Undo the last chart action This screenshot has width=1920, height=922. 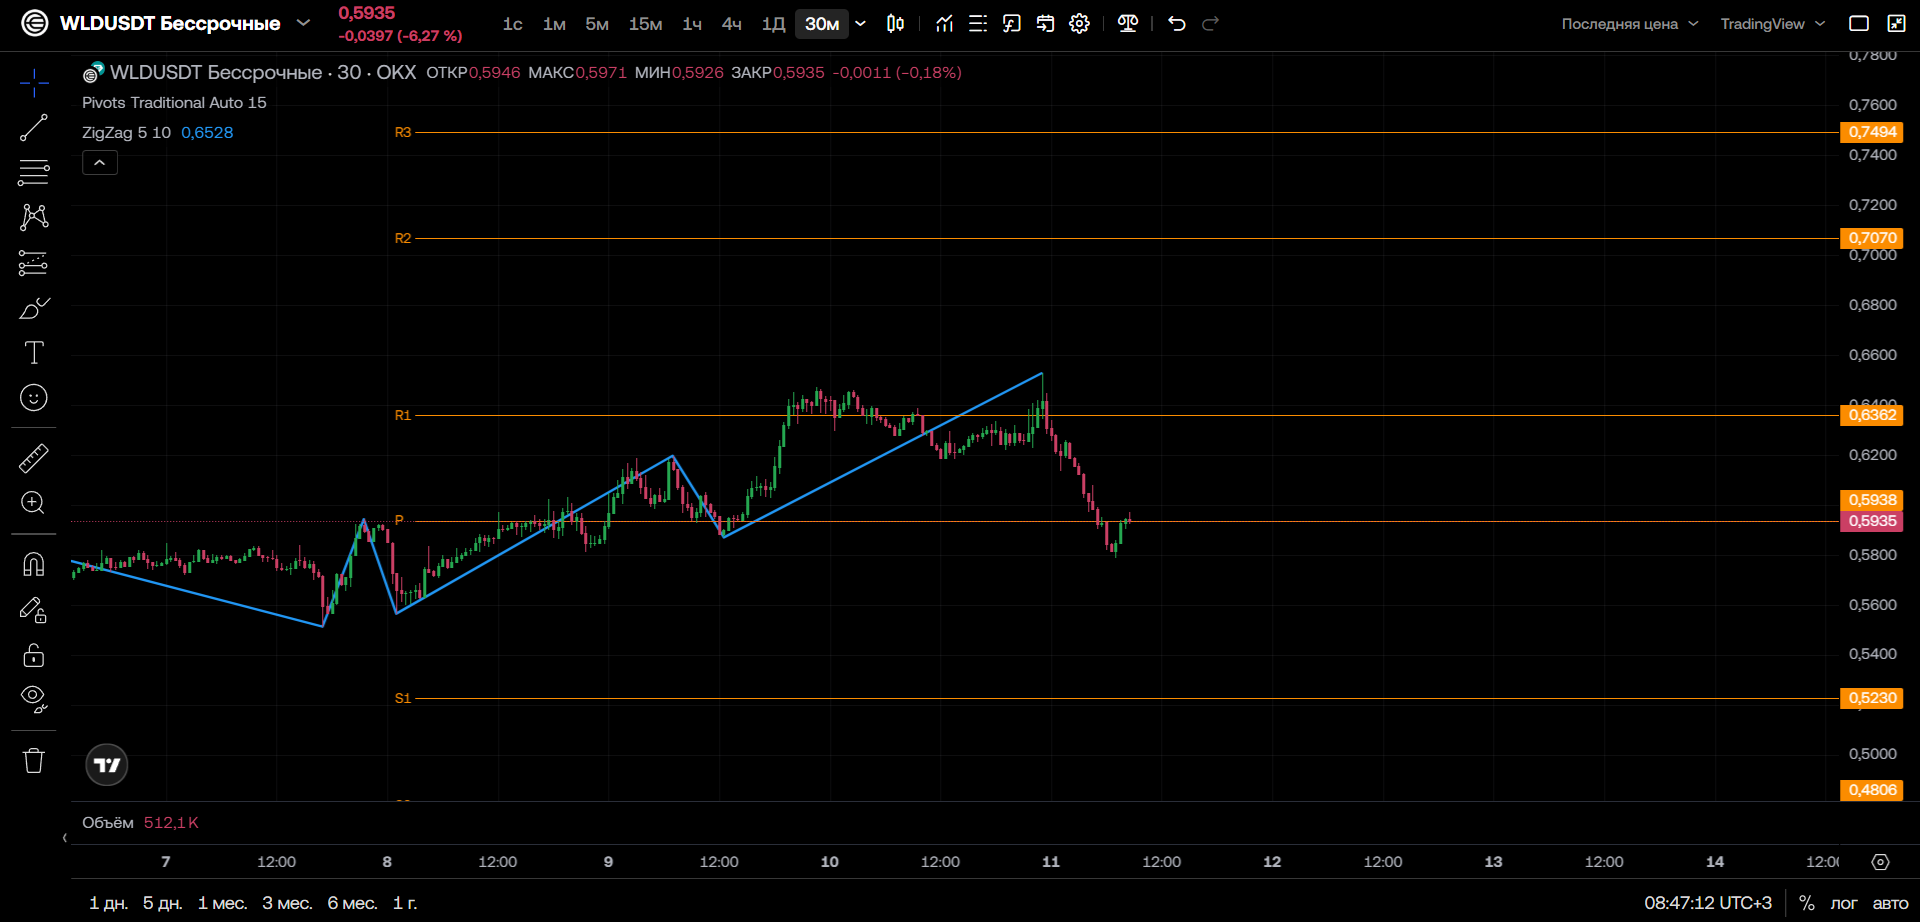pyautogui.click(x=1177, y=23)
